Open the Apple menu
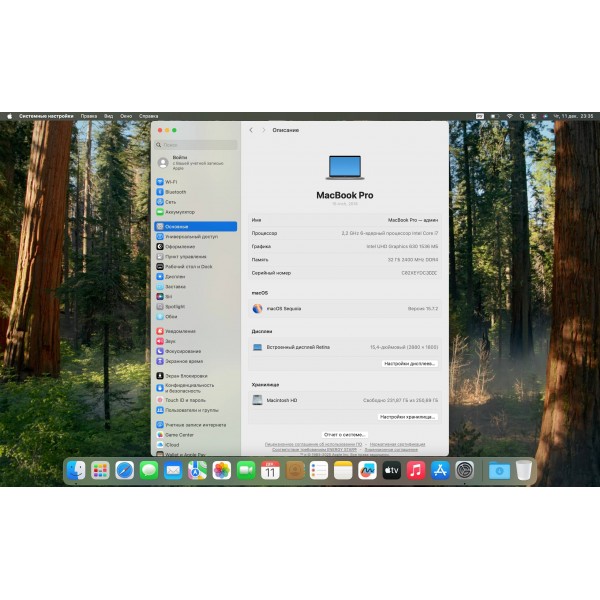The width and height of the screenshot is (600, 600). point(10,116)
